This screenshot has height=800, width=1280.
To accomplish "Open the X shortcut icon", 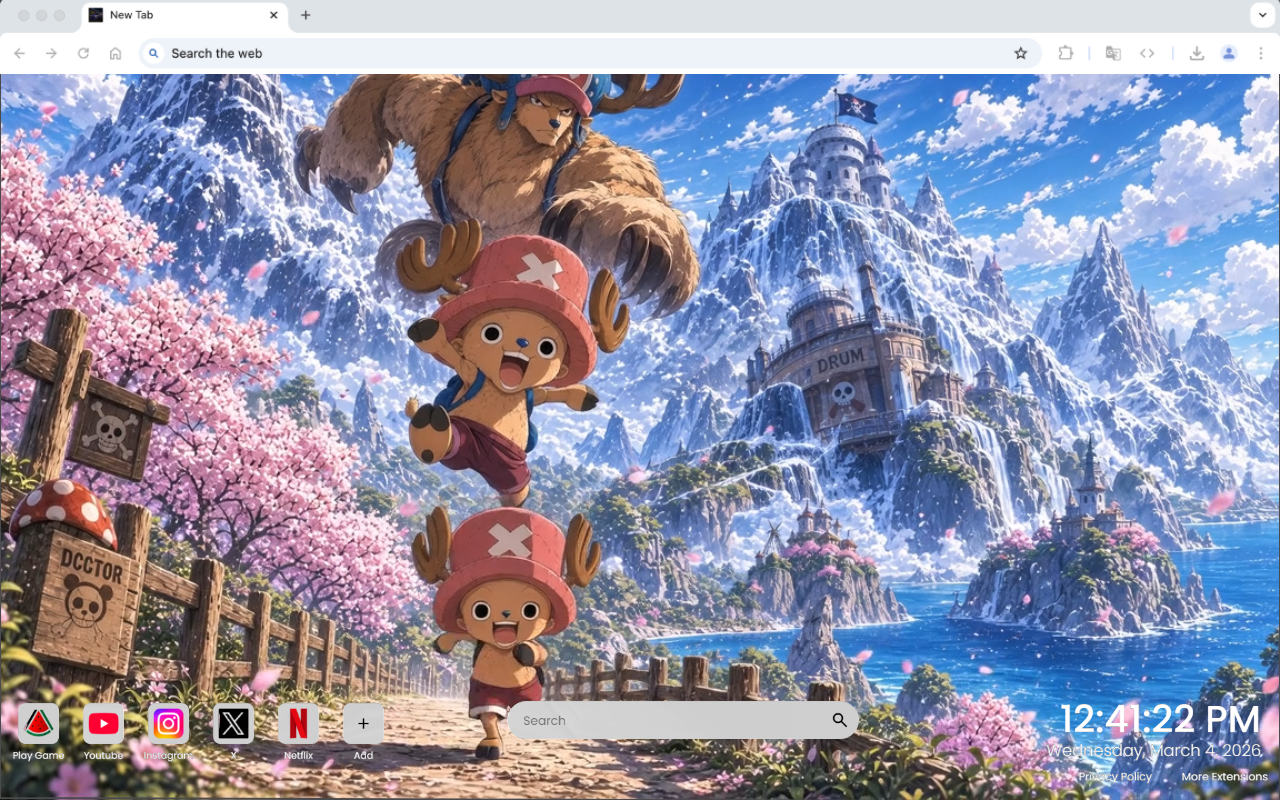I will 233,723.
